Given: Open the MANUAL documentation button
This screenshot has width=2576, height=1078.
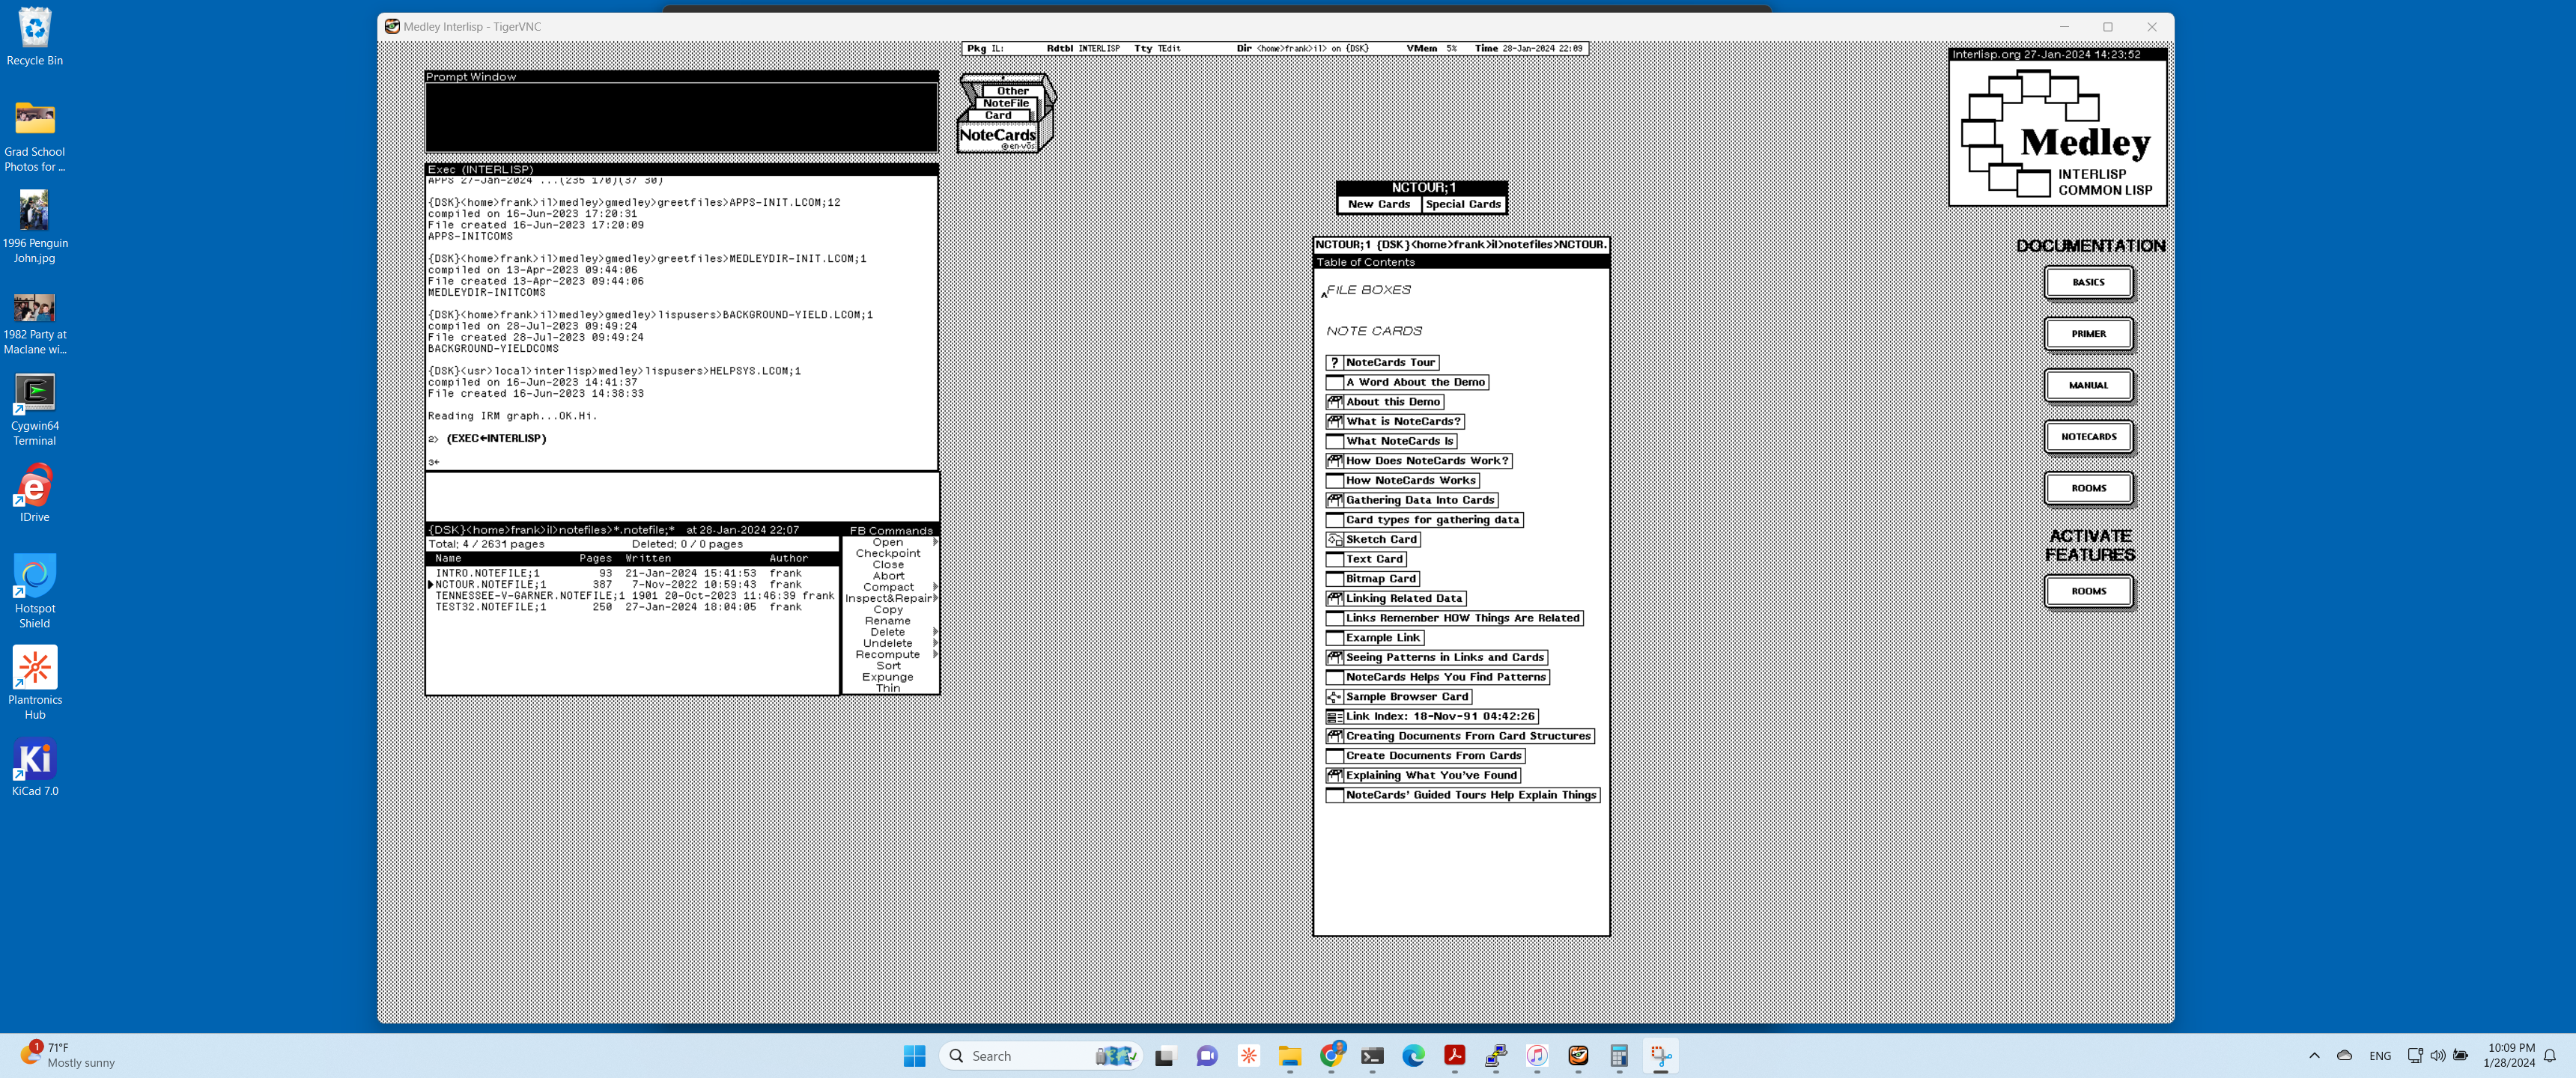Looking at the screenshot, I should (x=2088, y=385).
